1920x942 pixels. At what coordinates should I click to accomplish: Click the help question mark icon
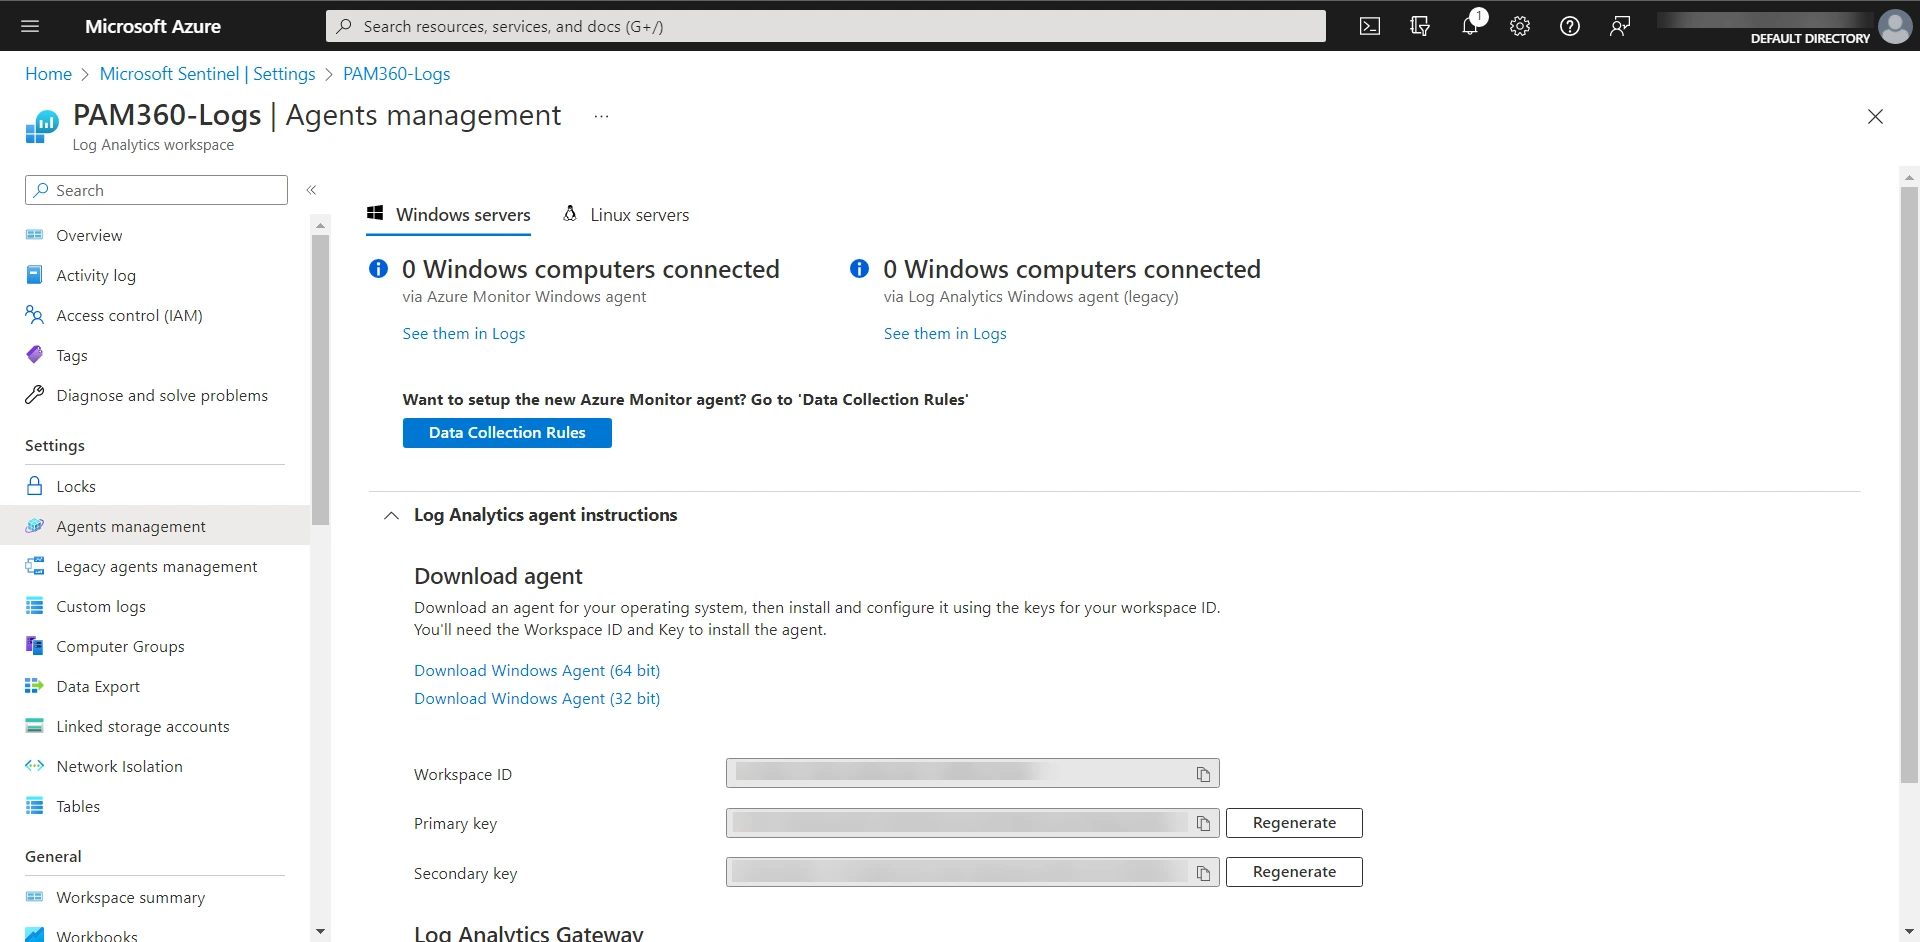[x=1570, y=26]
